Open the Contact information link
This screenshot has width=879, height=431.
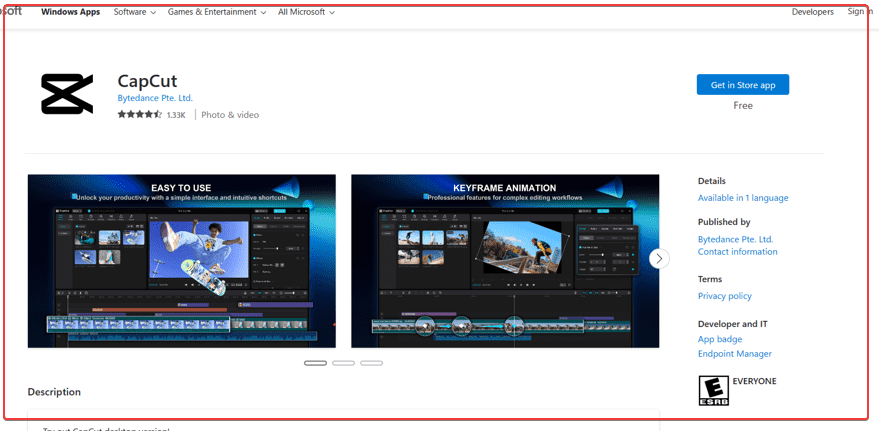tap(738, 252)
